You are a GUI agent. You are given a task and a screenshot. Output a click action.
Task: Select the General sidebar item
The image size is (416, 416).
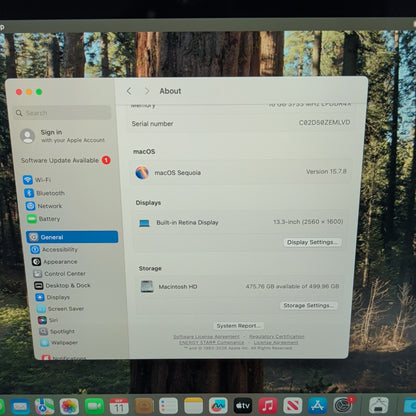tap(72, 237)
